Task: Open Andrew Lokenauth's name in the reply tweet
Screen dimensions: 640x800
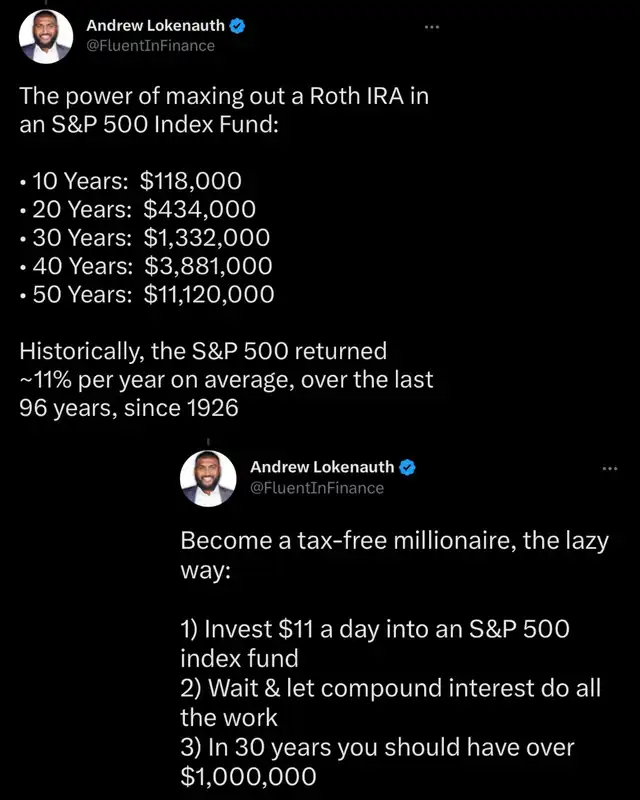Action: pos(324,467)
